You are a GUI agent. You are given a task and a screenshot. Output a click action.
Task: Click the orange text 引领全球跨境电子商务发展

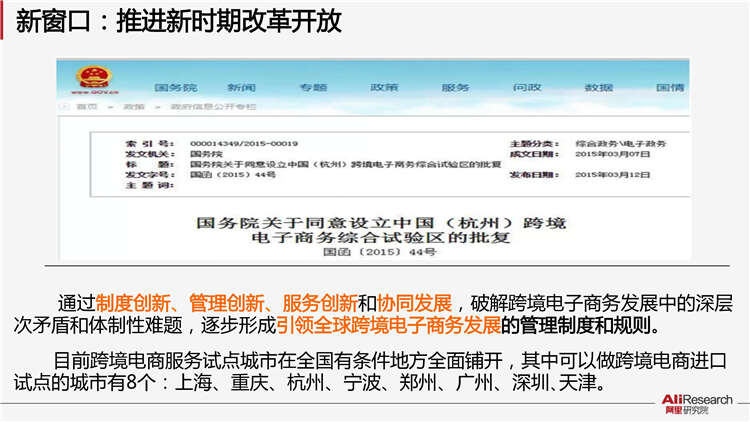(389, 325)
